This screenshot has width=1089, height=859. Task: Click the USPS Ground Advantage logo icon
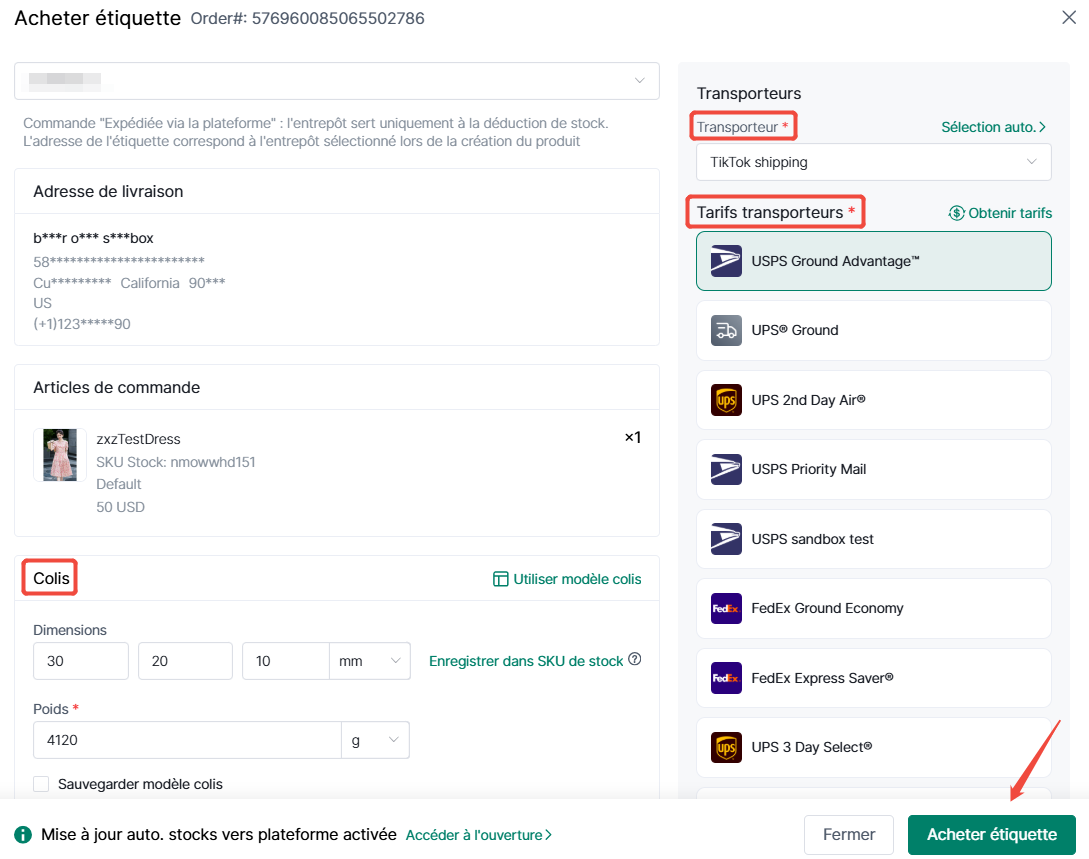click(726, 261)
